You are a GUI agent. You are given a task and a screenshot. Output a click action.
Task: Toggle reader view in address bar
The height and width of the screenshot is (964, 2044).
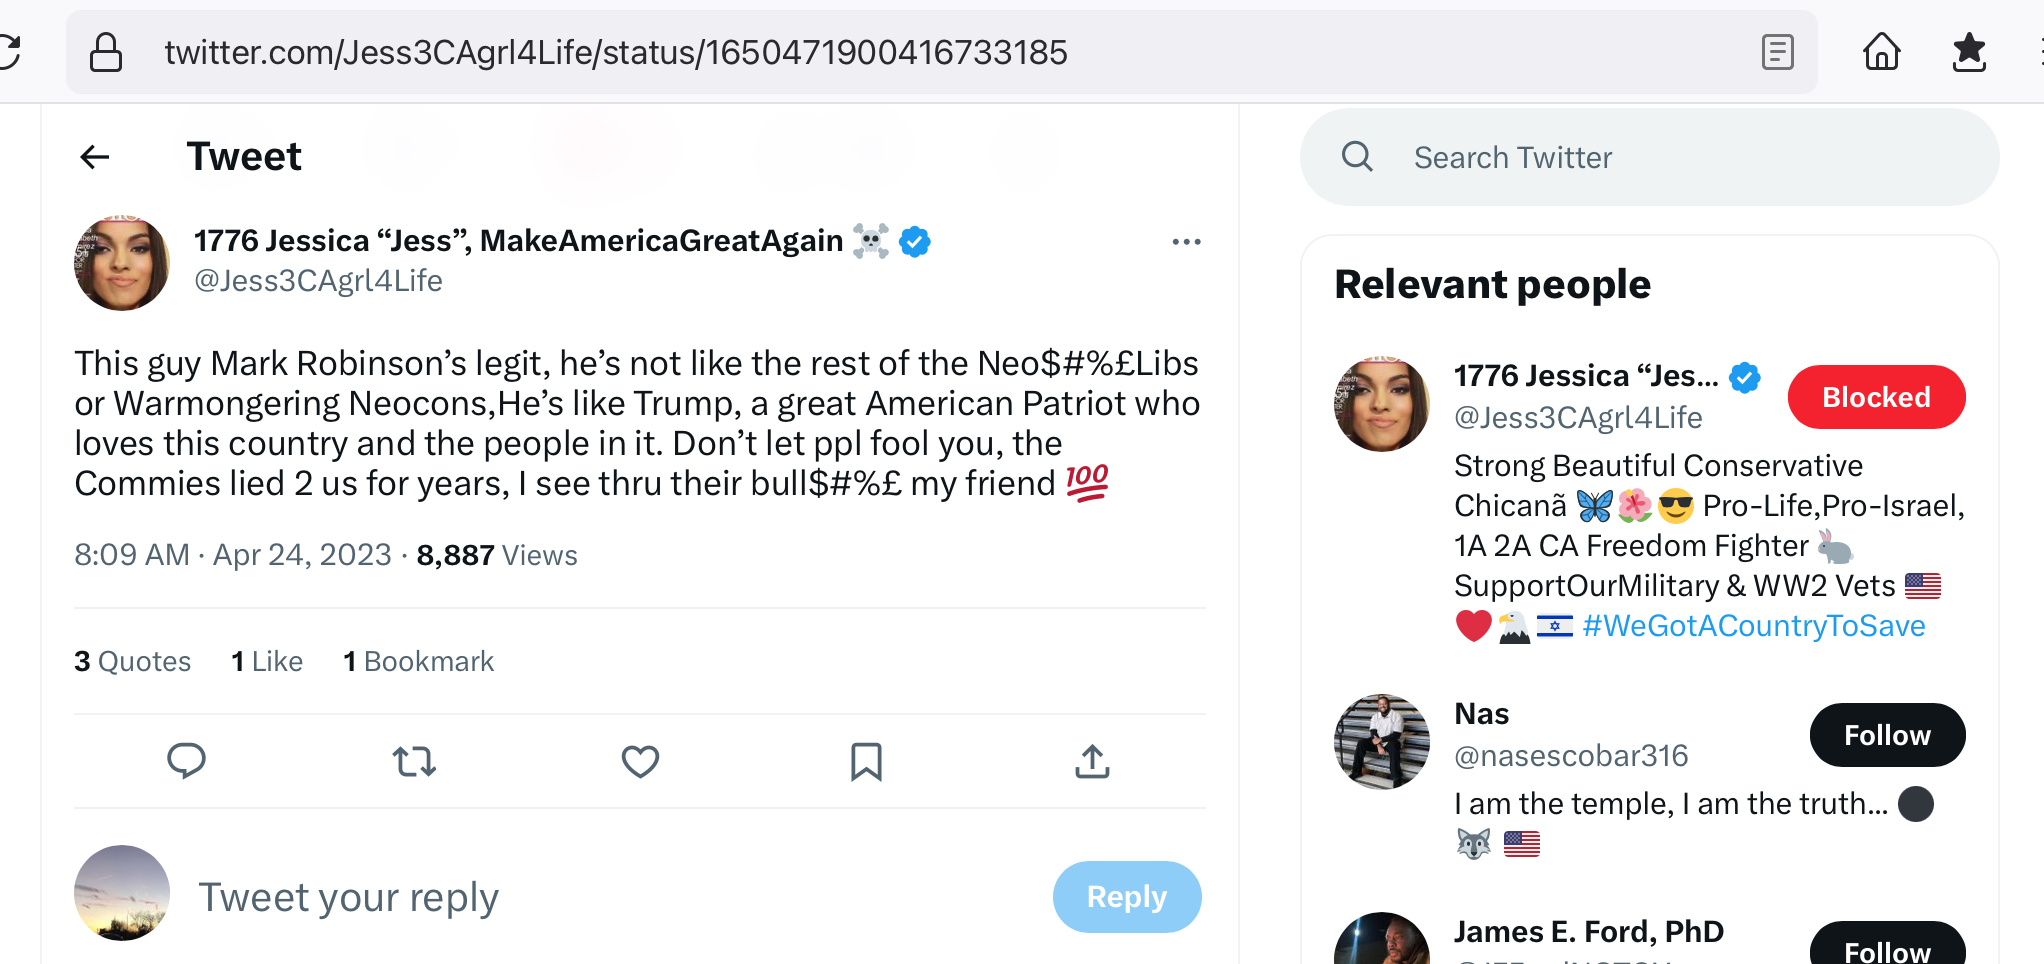click(x=1777, y=52)
